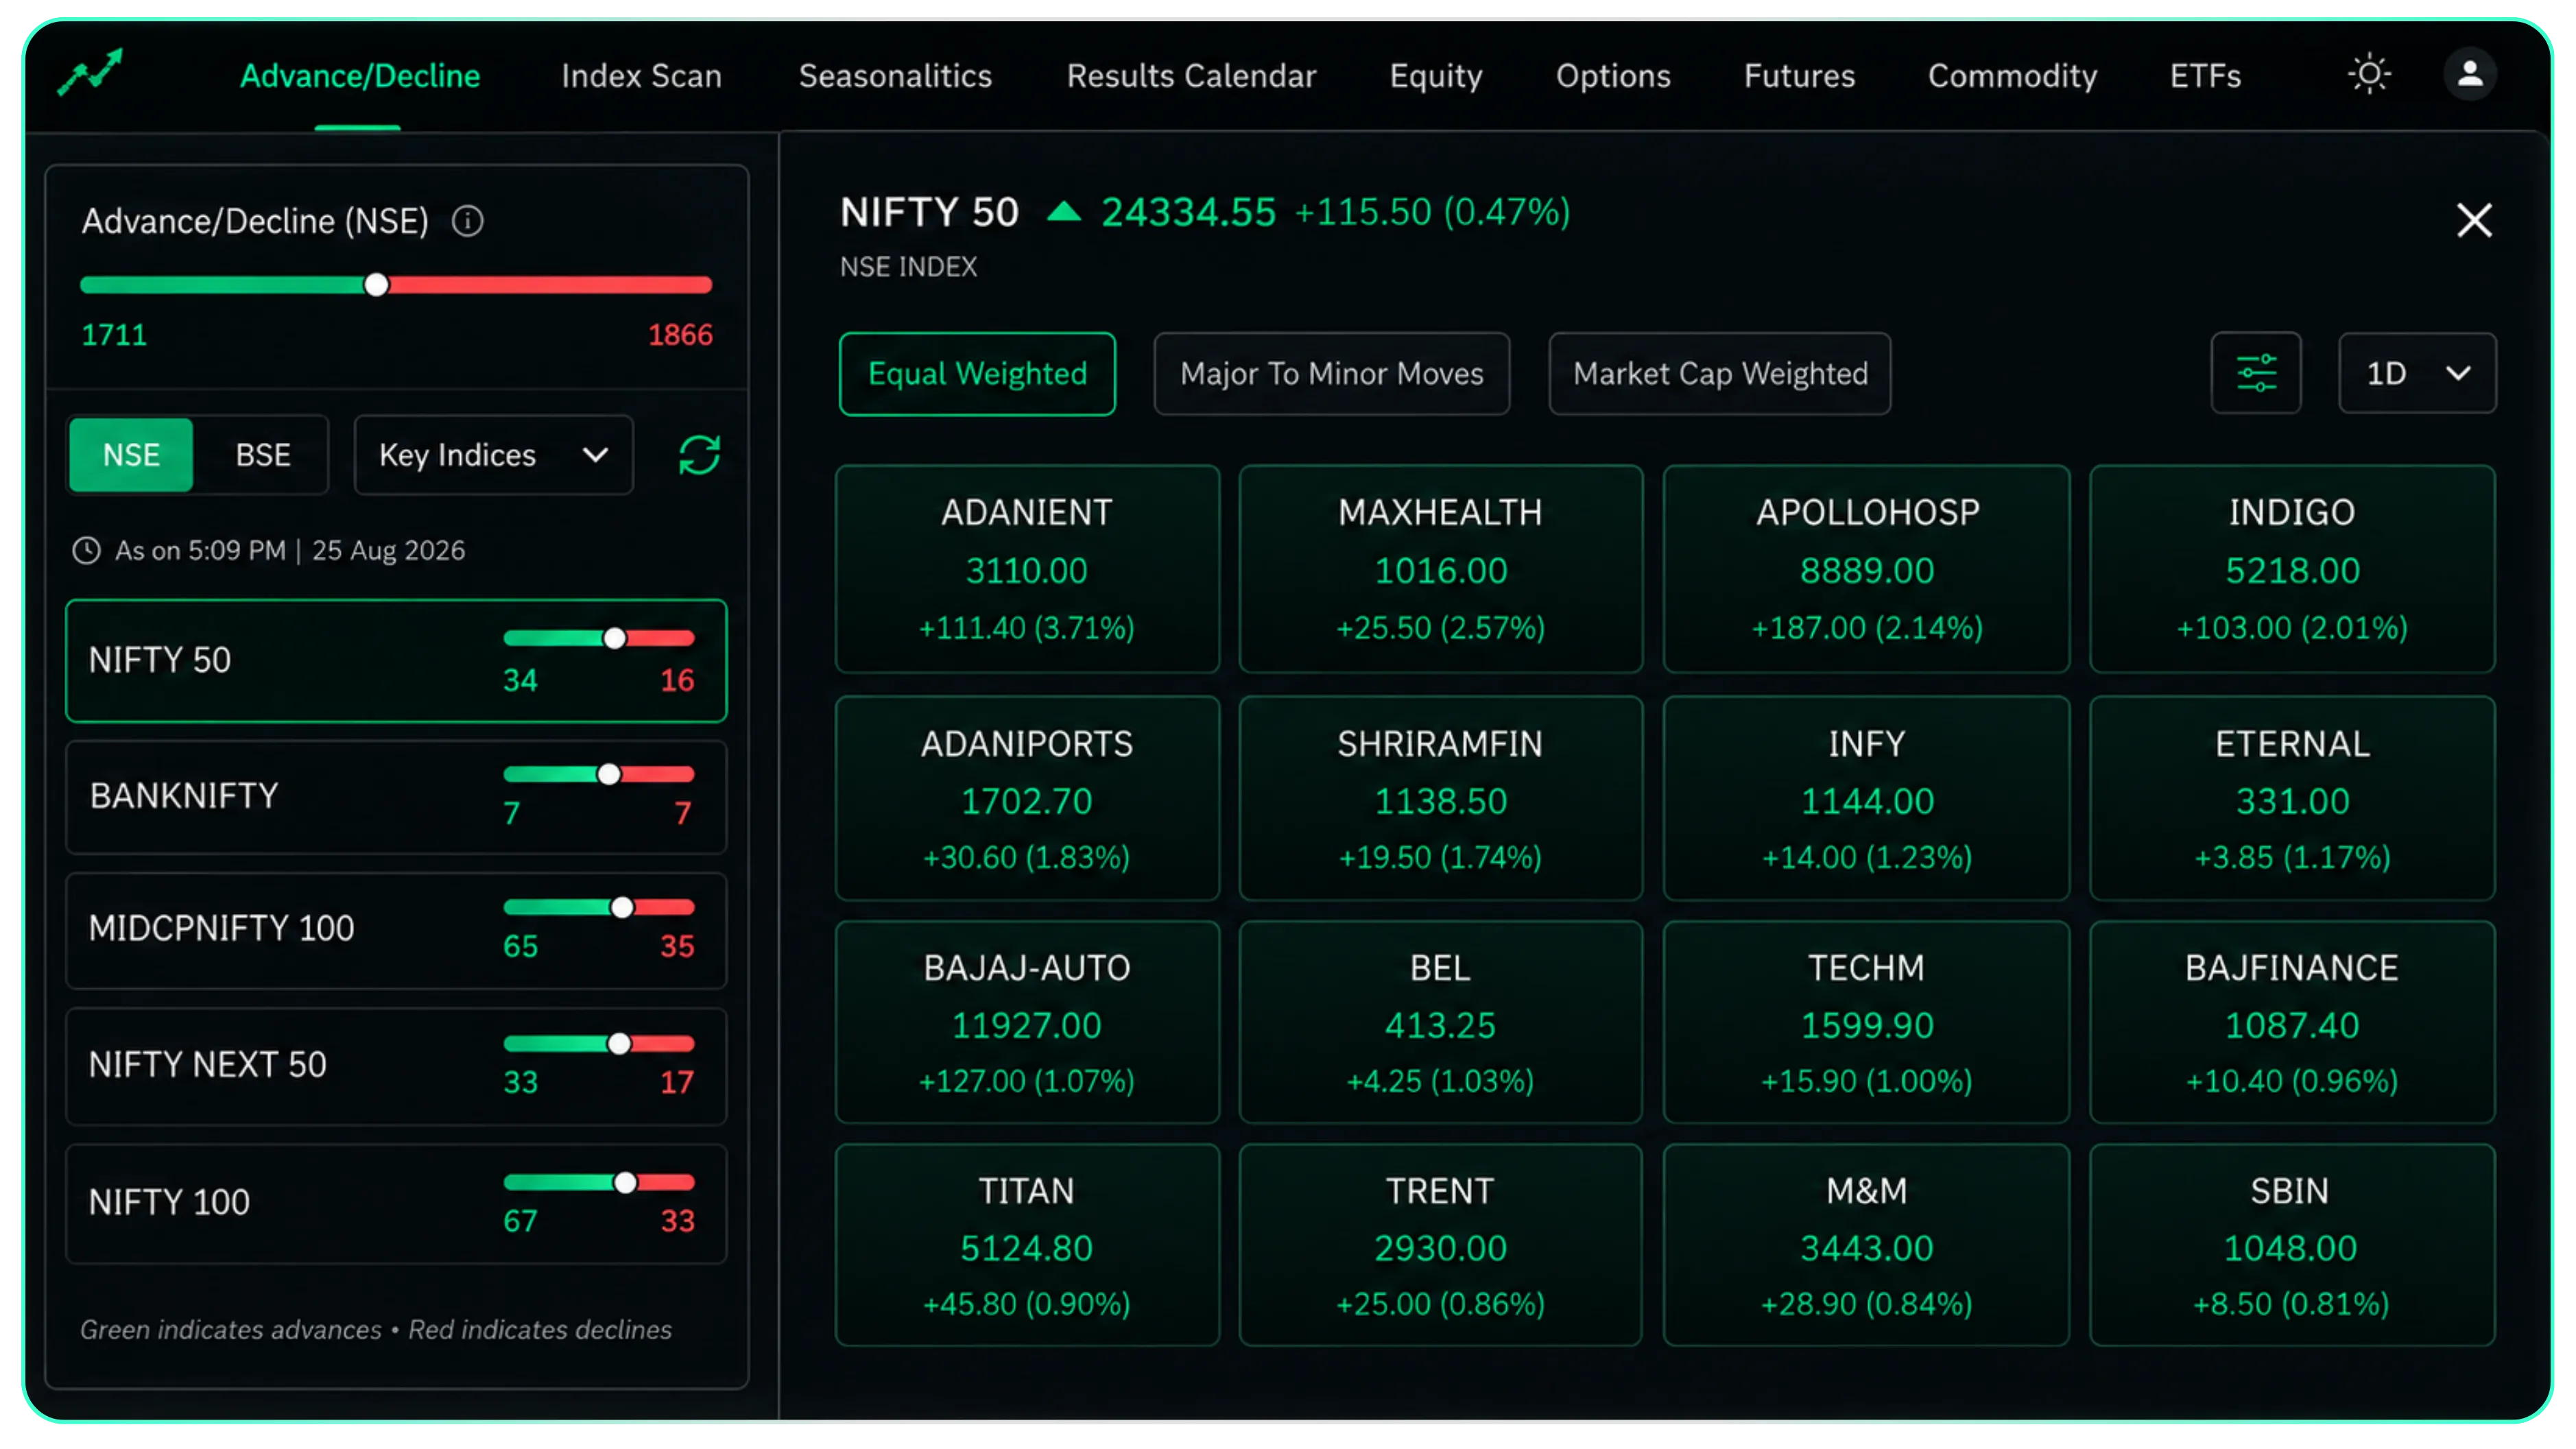
Task: Select Major To Minor Moves view
Action: click(x=1331, y=373)
